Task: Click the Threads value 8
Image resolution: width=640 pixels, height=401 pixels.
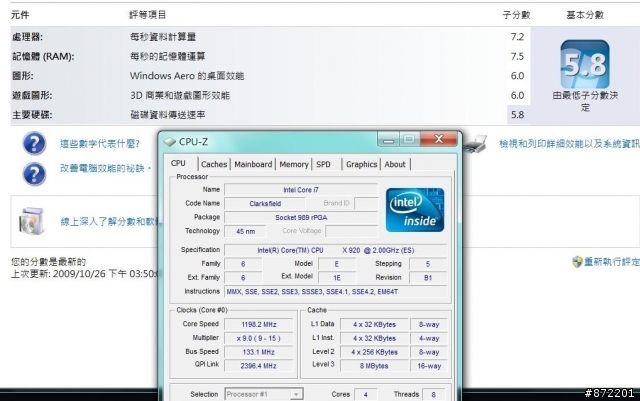Action: pyautogui.click(x=433, y=394)
